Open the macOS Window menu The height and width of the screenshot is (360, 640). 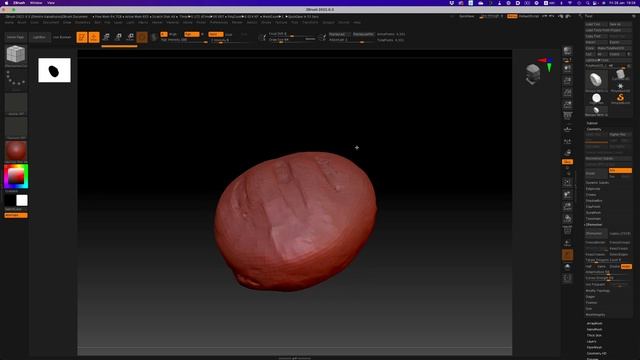(36, 3)
